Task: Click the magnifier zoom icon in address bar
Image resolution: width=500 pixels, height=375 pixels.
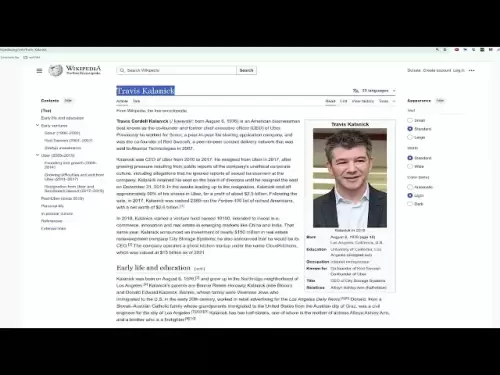Action: (x=437, y=50)
